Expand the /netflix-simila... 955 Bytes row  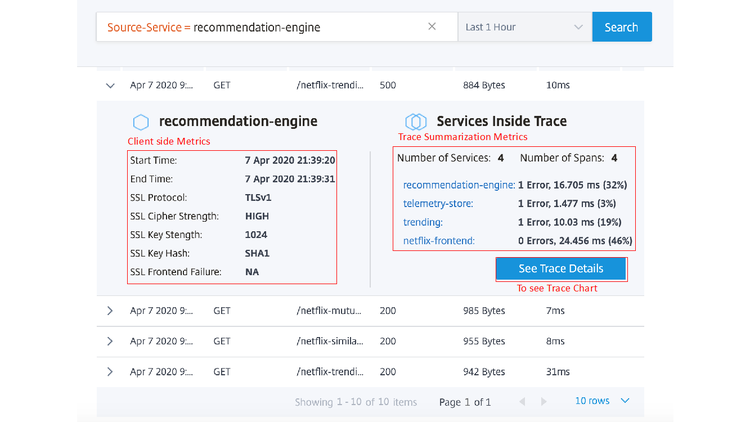click(x=110, y=341)
